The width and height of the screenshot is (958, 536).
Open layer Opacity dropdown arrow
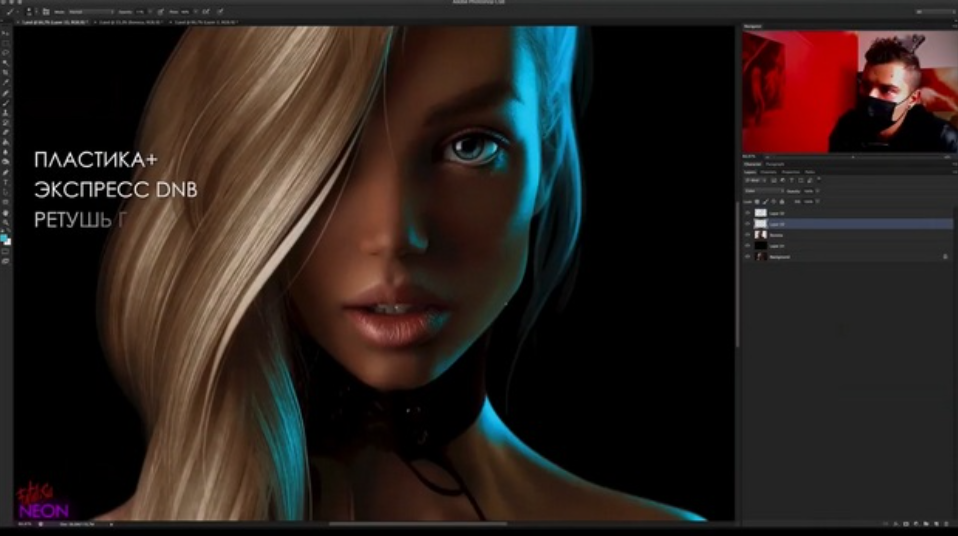click(x=817, y=191)
